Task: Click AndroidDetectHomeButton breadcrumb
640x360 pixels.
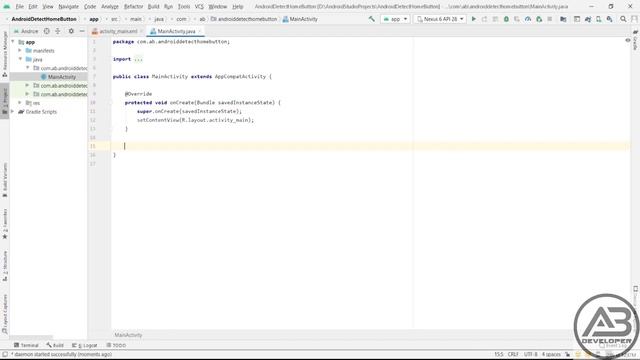Action: pos(44,19)
